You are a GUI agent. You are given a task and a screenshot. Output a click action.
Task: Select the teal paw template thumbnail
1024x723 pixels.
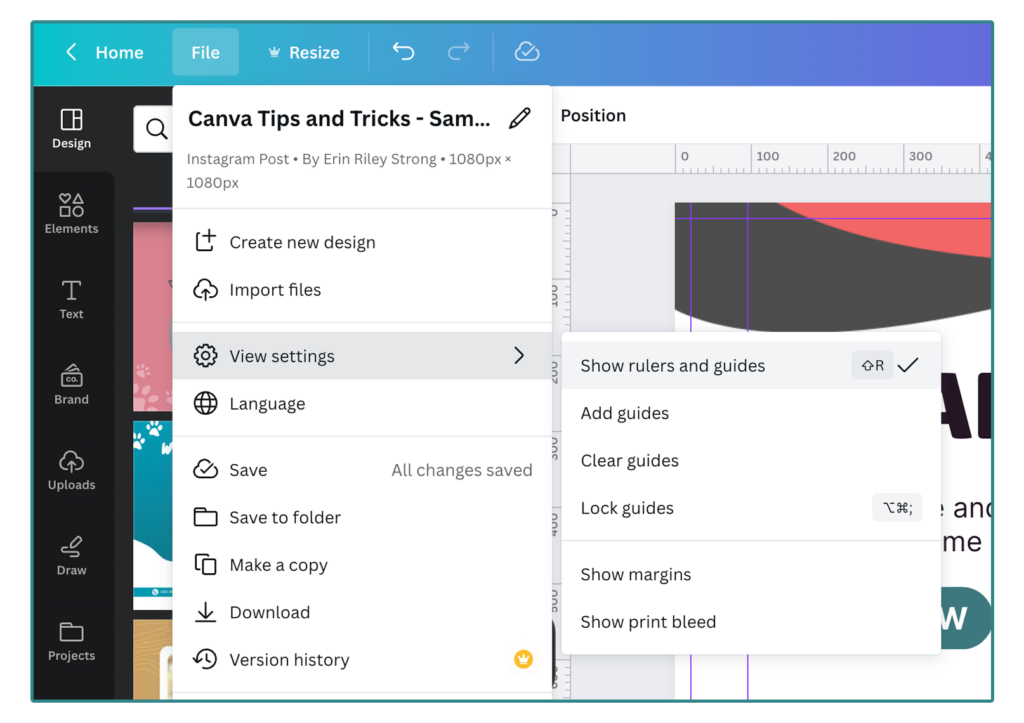[x=153, y=515]
